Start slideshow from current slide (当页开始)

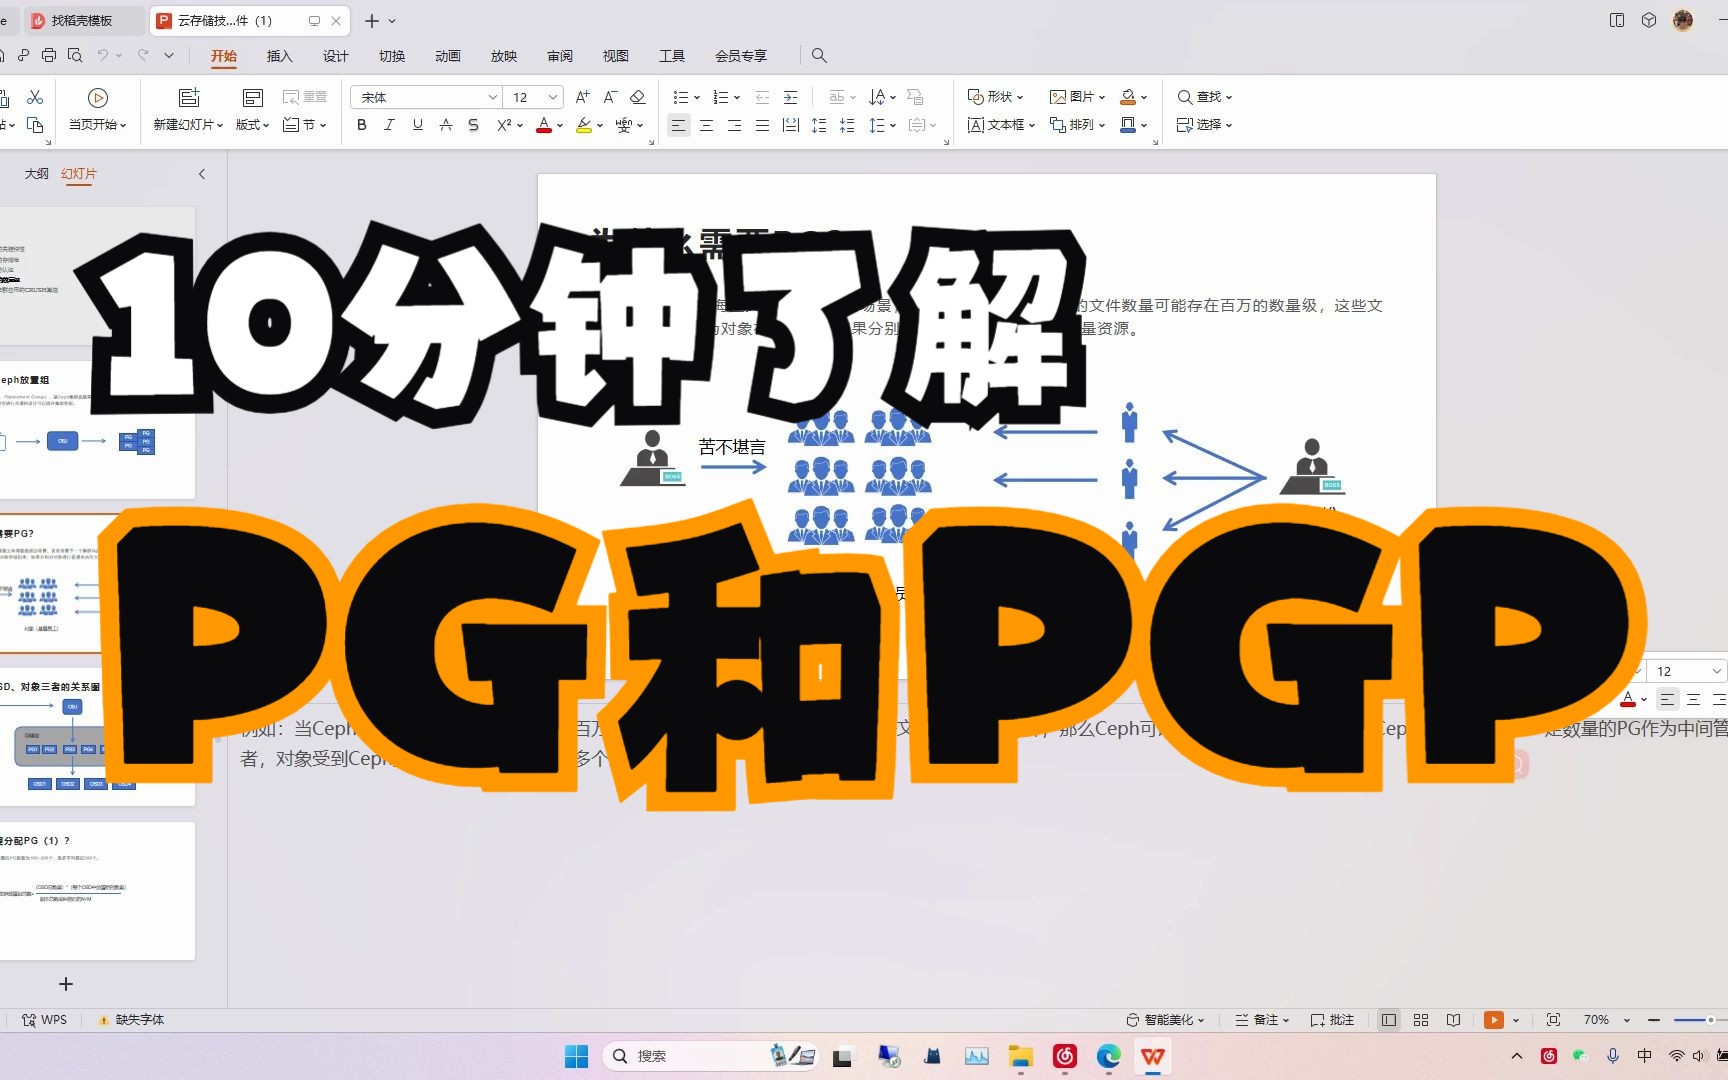97,110
